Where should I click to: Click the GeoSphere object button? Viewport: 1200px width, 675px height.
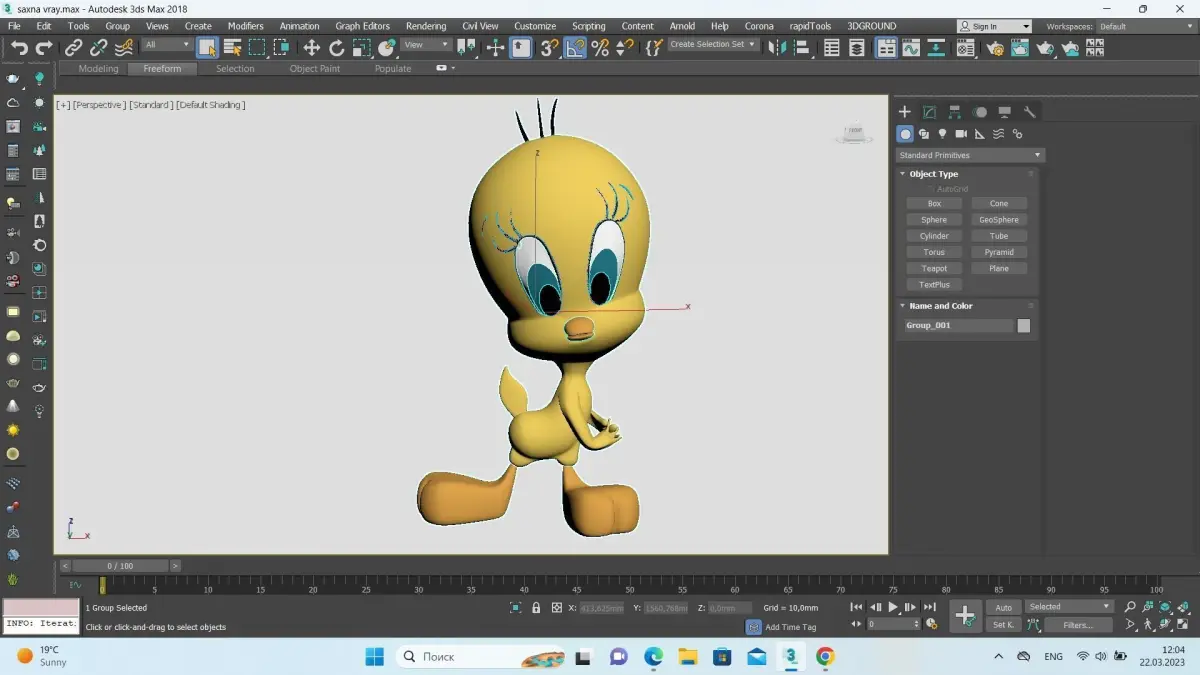coord(999,220)
